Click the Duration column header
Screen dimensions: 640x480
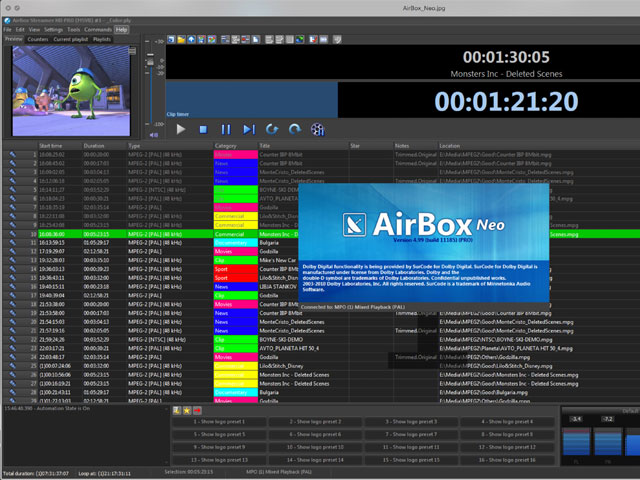[x=104, y=146]
